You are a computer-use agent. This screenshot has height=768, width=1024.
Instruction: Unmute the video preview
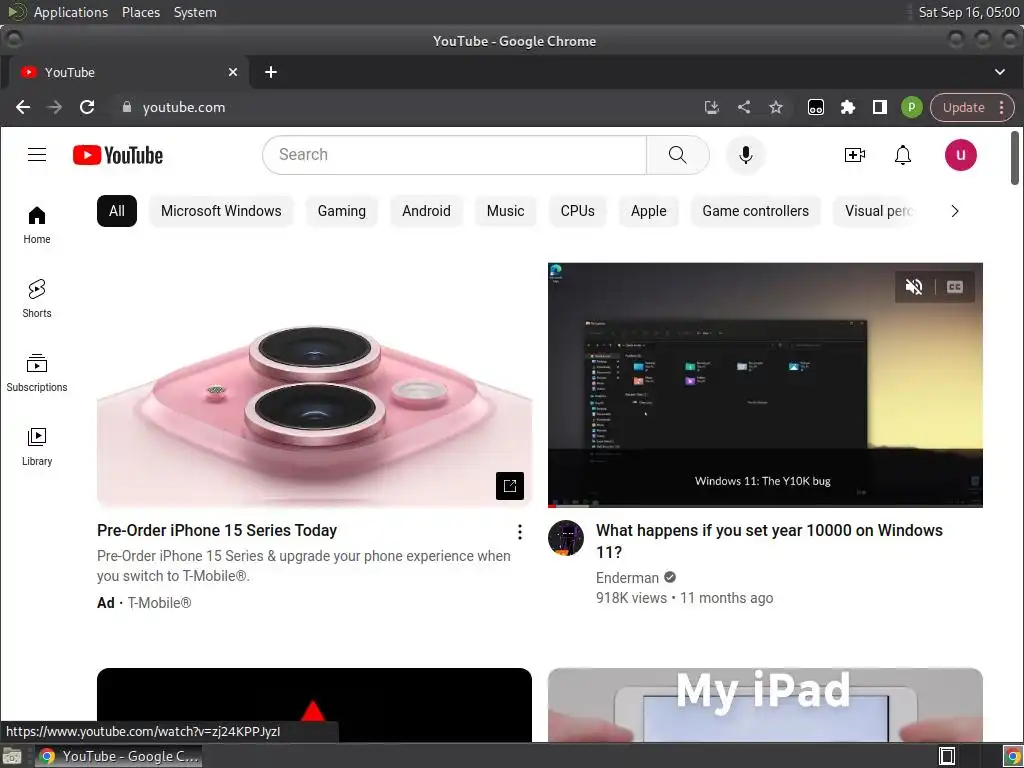pyautogui.click(x=914, y=287)
